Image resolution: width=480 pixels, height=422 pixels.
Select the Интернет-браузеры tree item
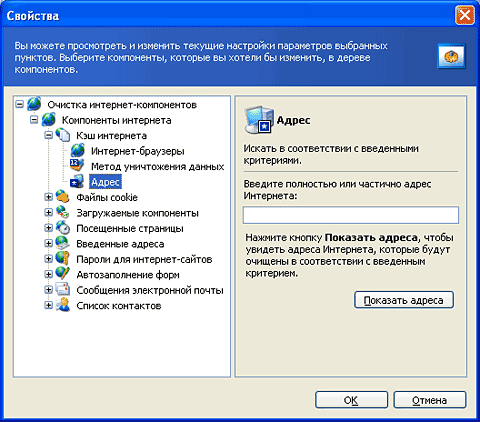pos(138,151)
